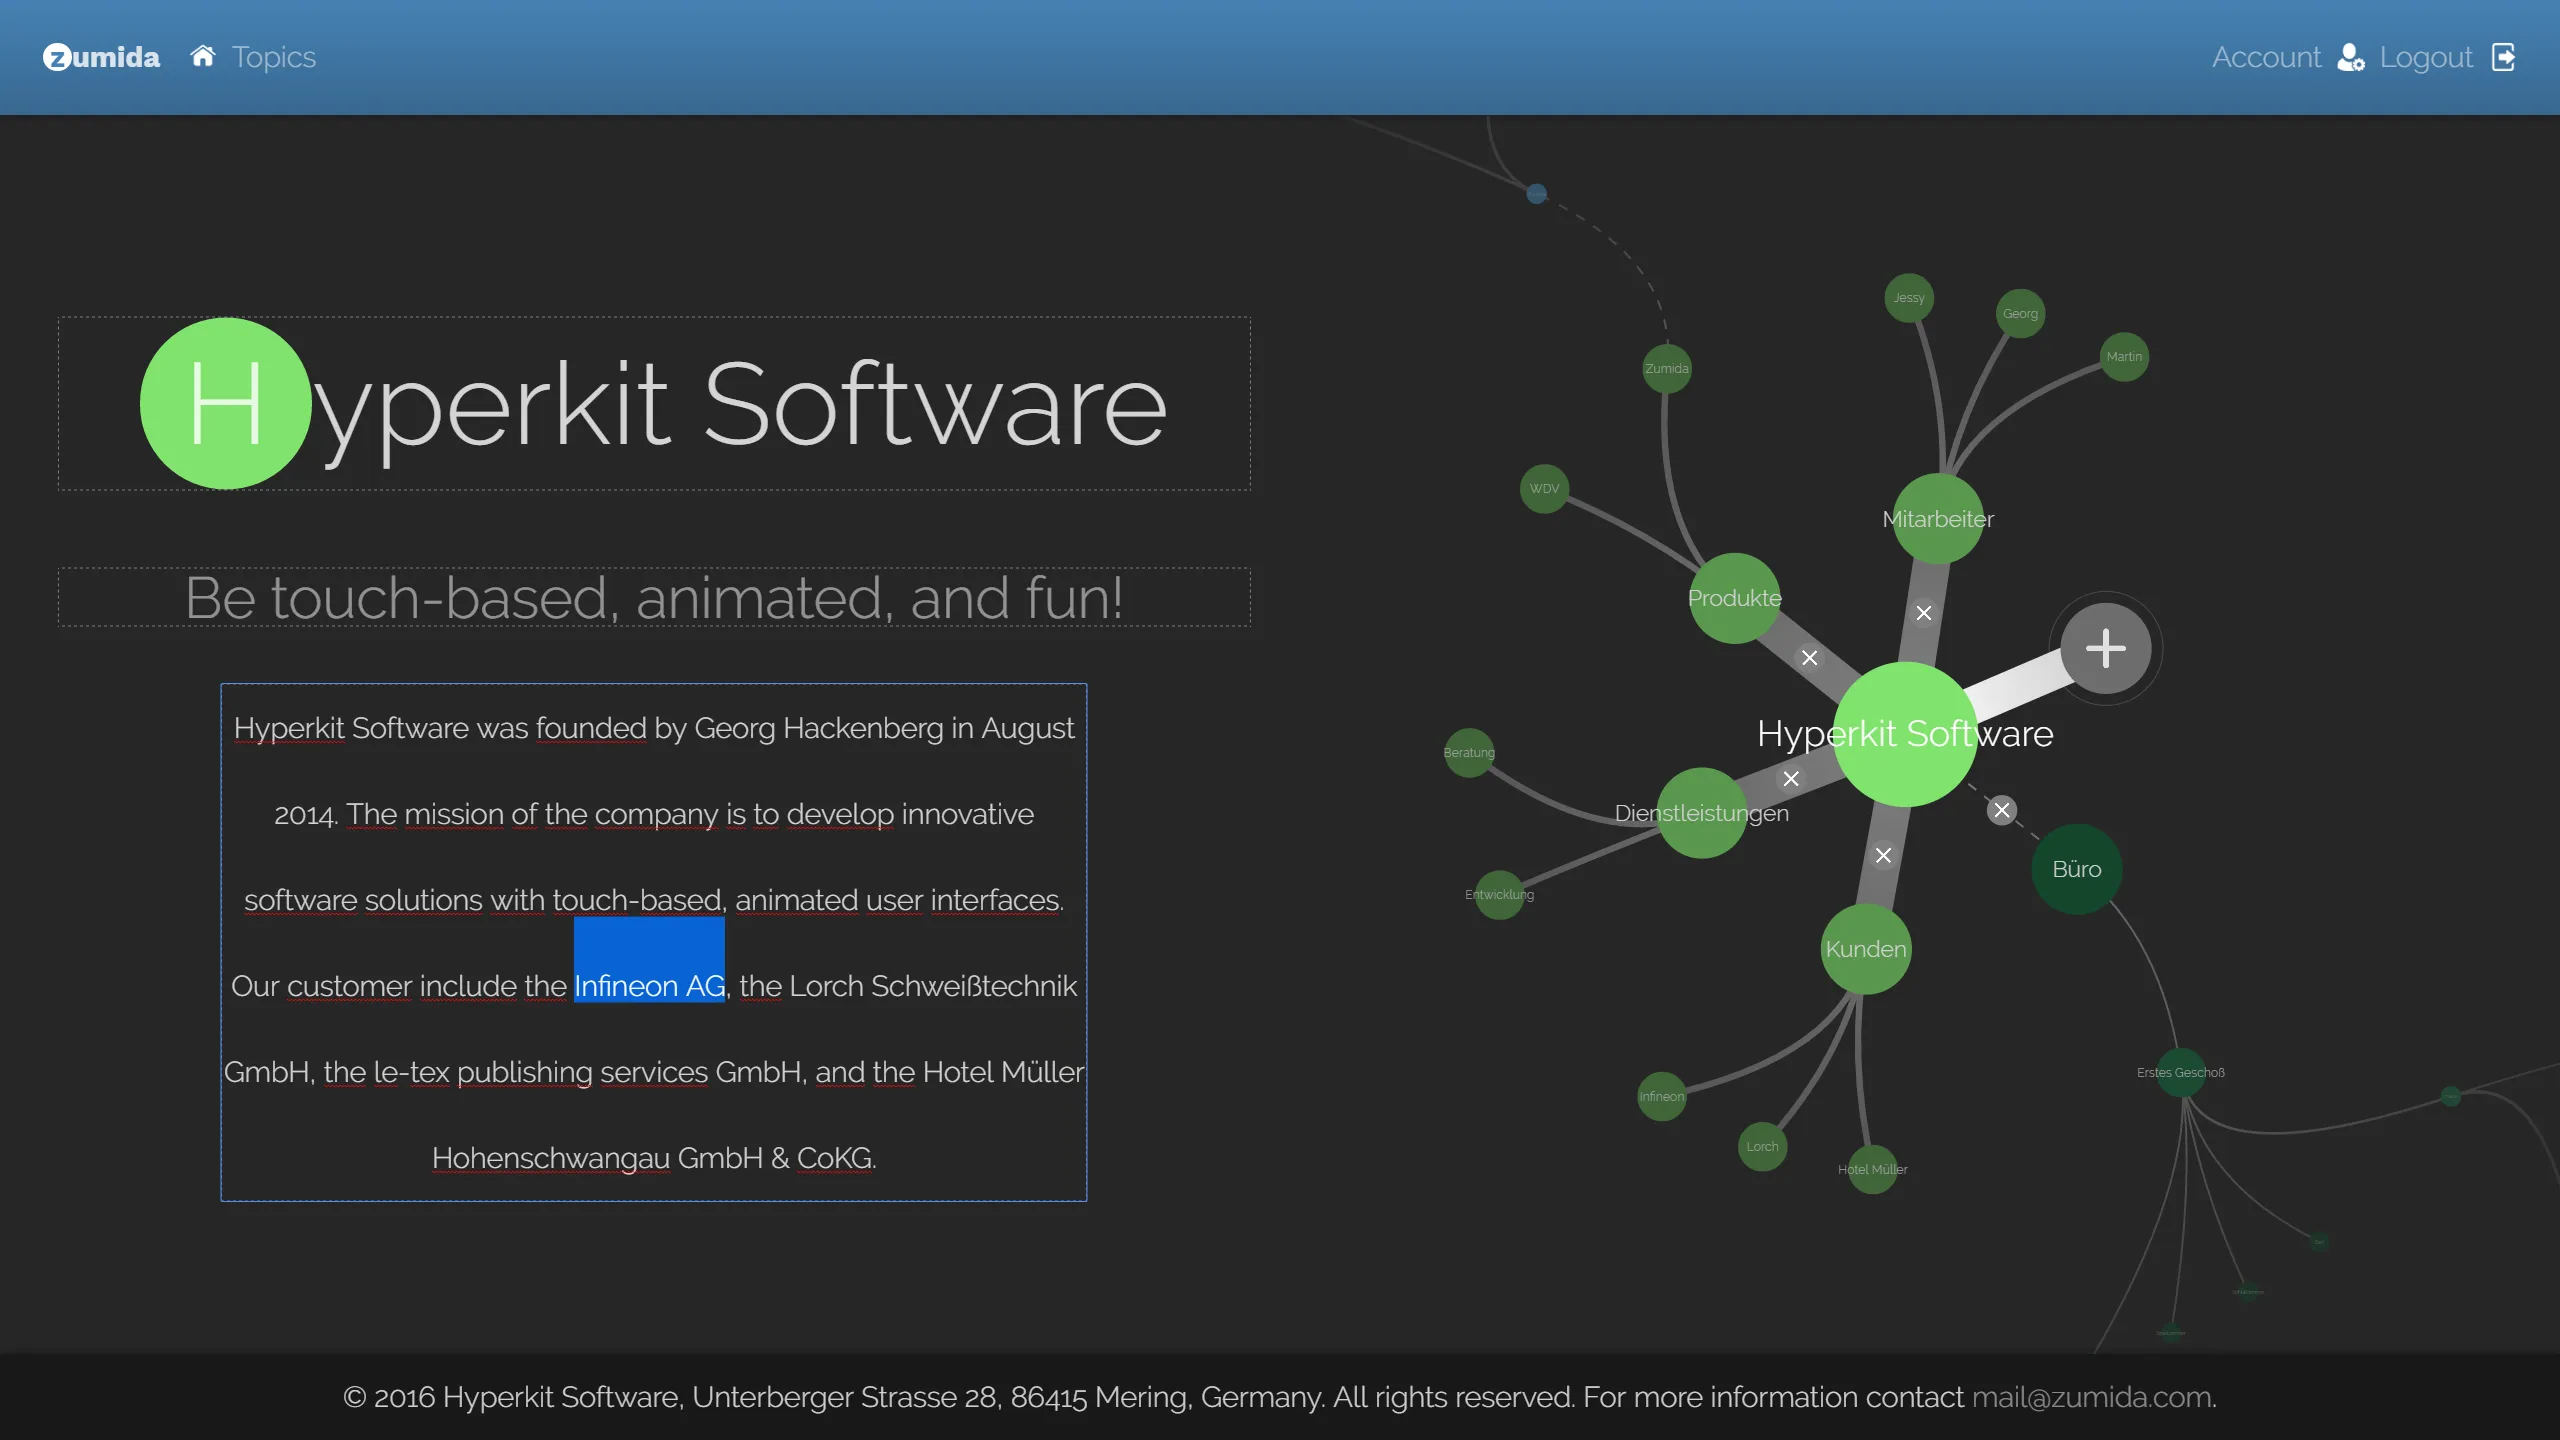This screenshot has height=1440, width=2560.
Task: Select the Beratung node
Action: pyautogui.click(x=1469, y=753)
